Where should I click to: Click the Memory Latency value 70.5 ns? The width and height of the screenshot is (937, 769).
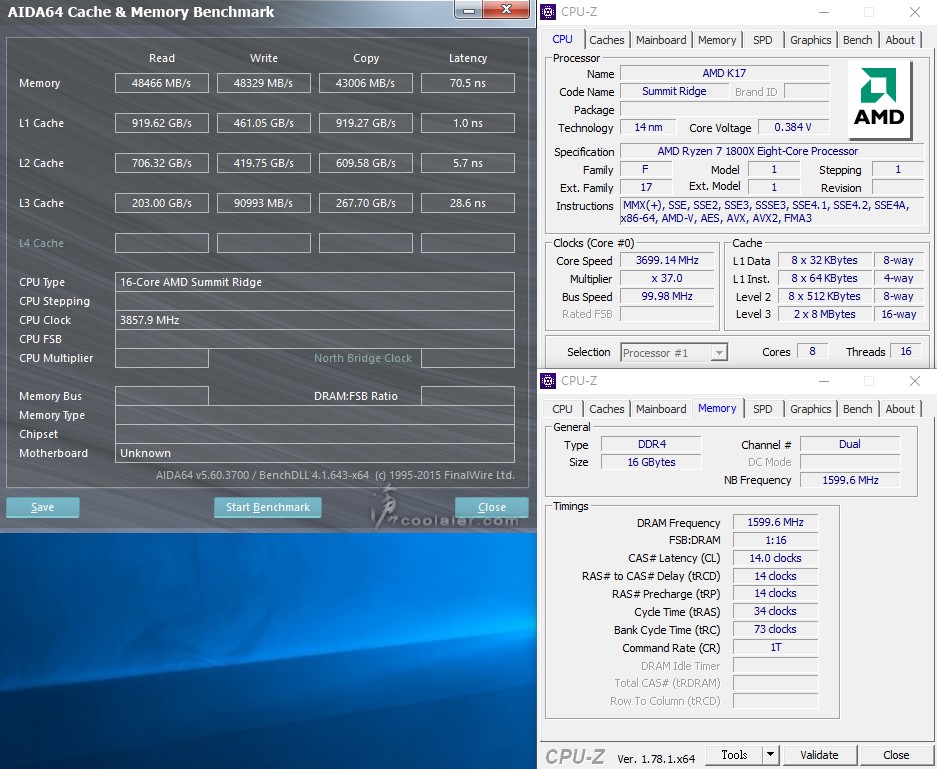point(468,83)
